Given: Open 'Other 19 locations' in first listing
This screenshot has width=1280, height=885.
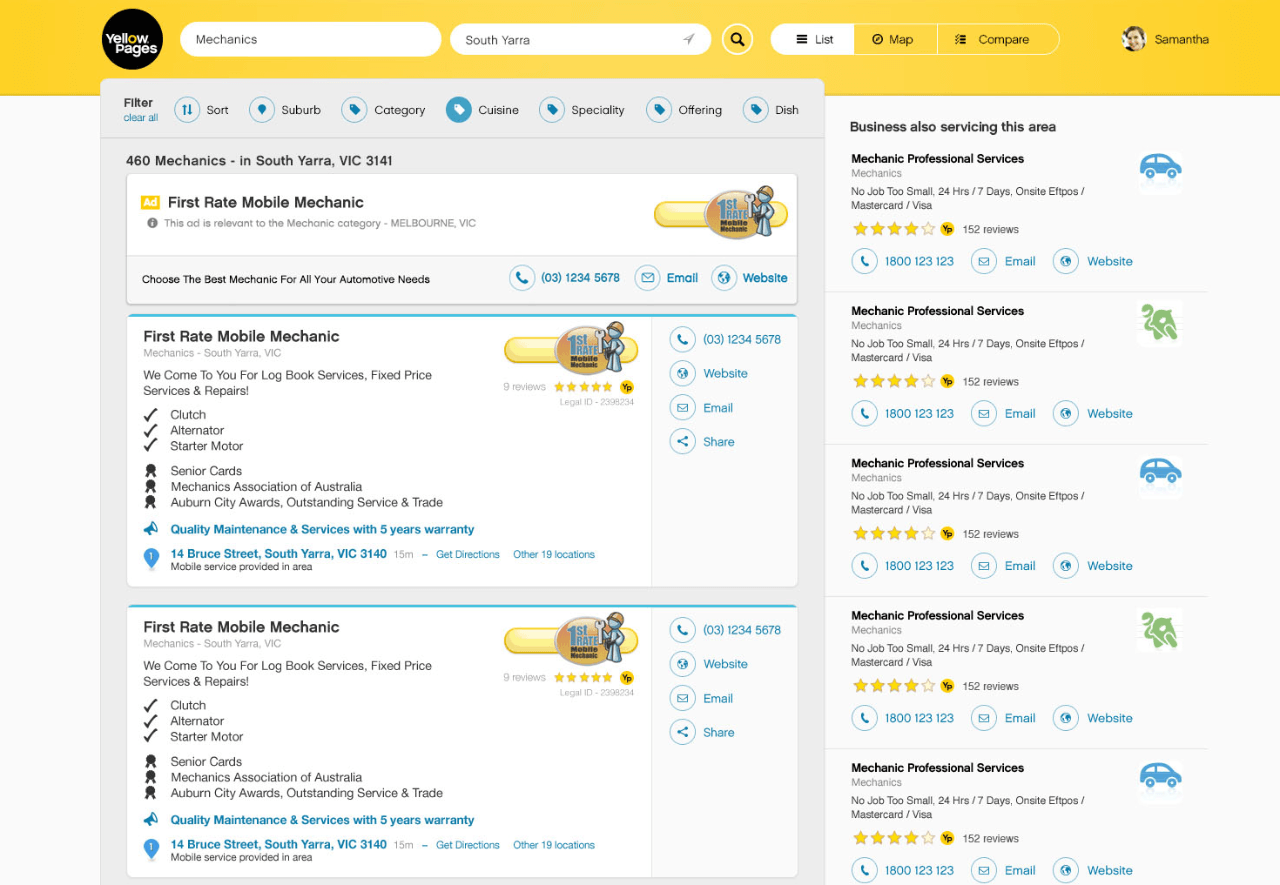Looking at the screenshot, I should point(553,554).
